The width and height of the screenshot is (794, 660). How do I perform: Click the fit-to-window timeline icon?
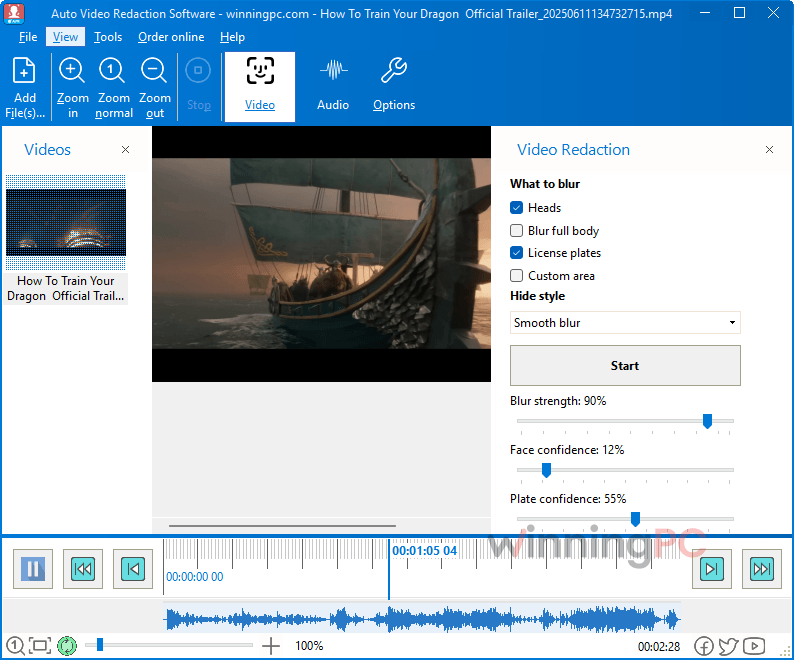click(40, 645)
